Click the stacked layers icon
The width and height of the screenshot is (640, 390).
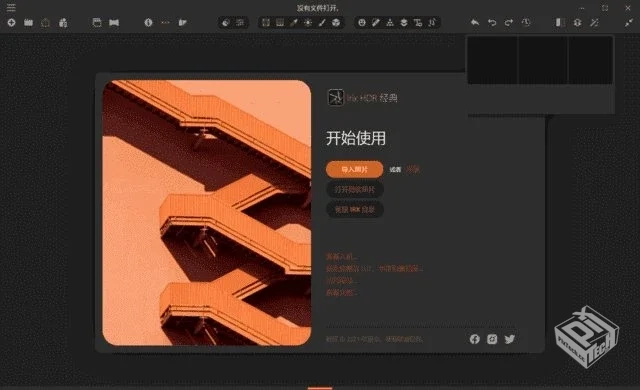click(x=404, y=22)
